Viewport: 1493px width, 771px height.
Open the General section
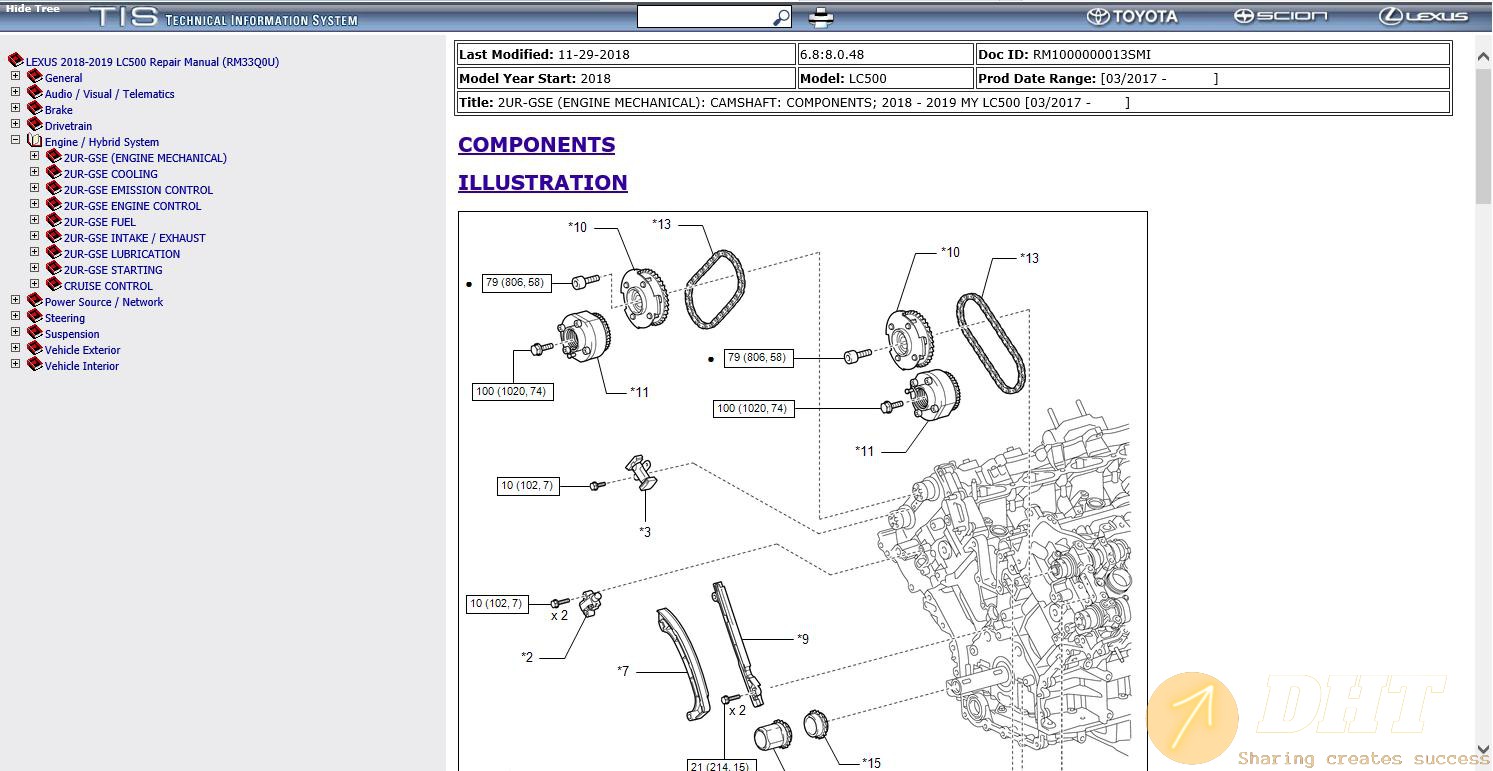pyautogui.click(x=63, y=78)
